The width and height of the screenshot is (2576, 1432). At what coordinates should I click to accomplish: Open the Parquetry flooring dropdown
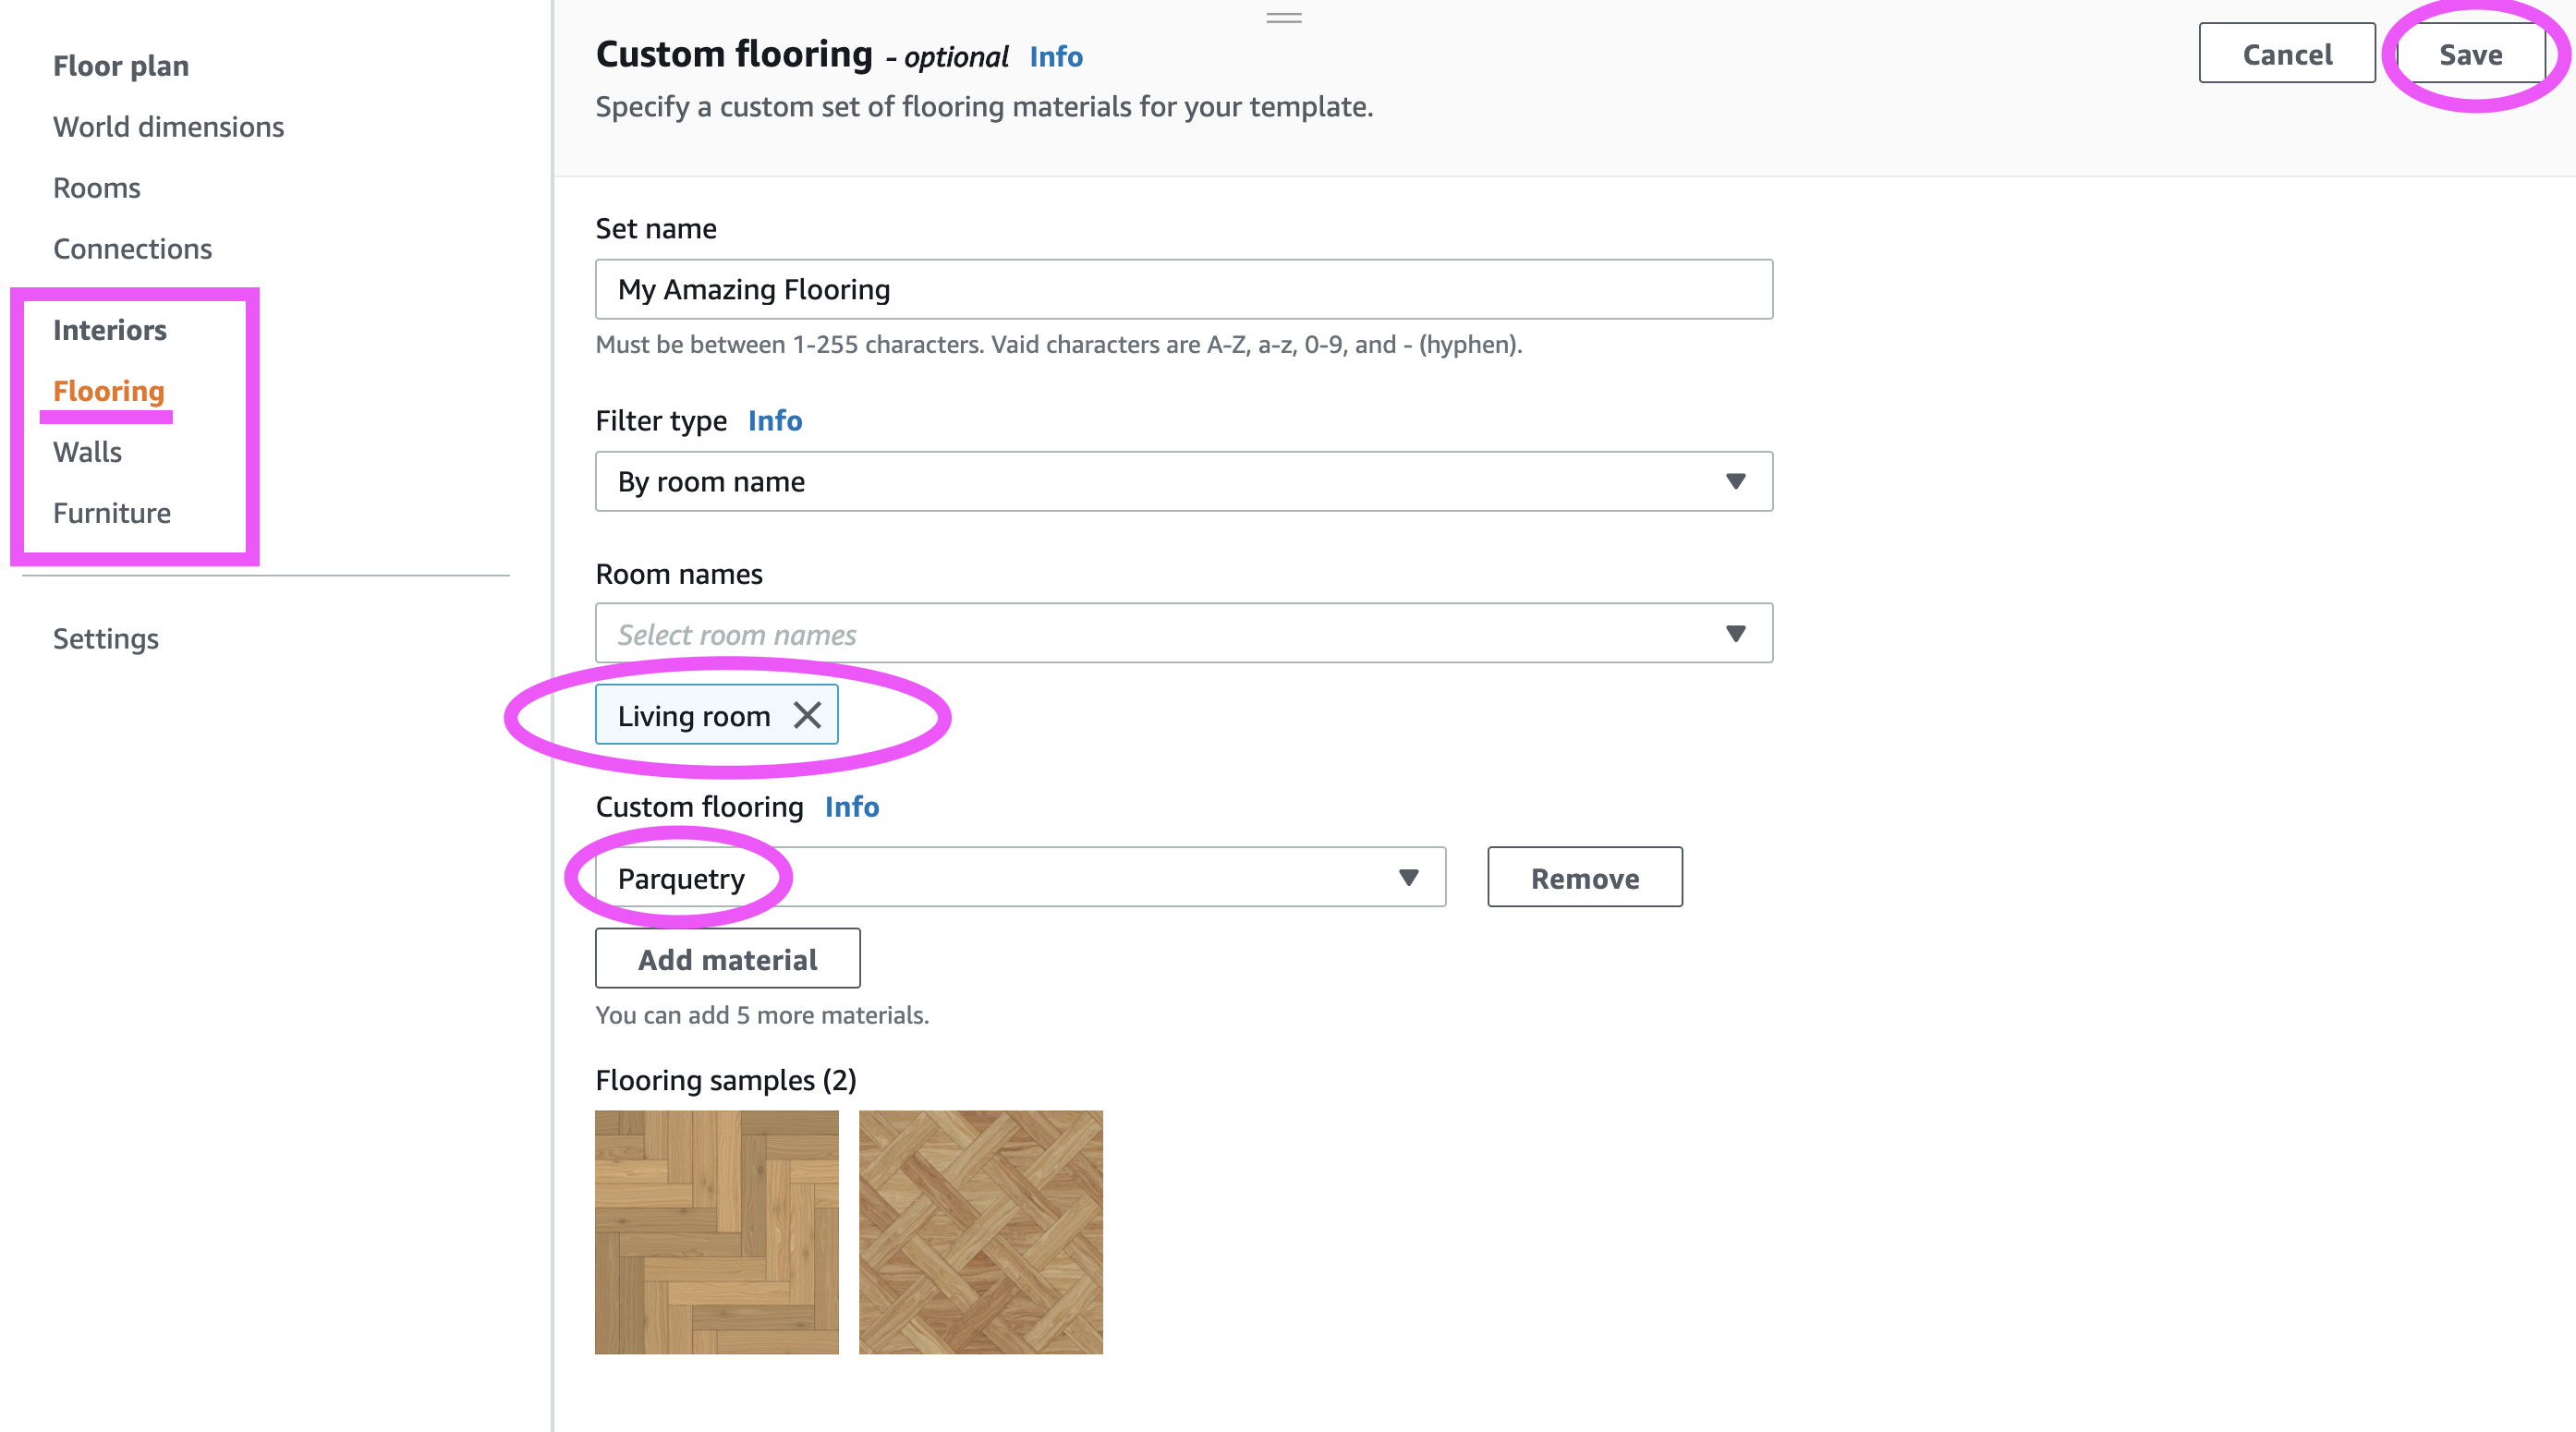pos(1019,877)
